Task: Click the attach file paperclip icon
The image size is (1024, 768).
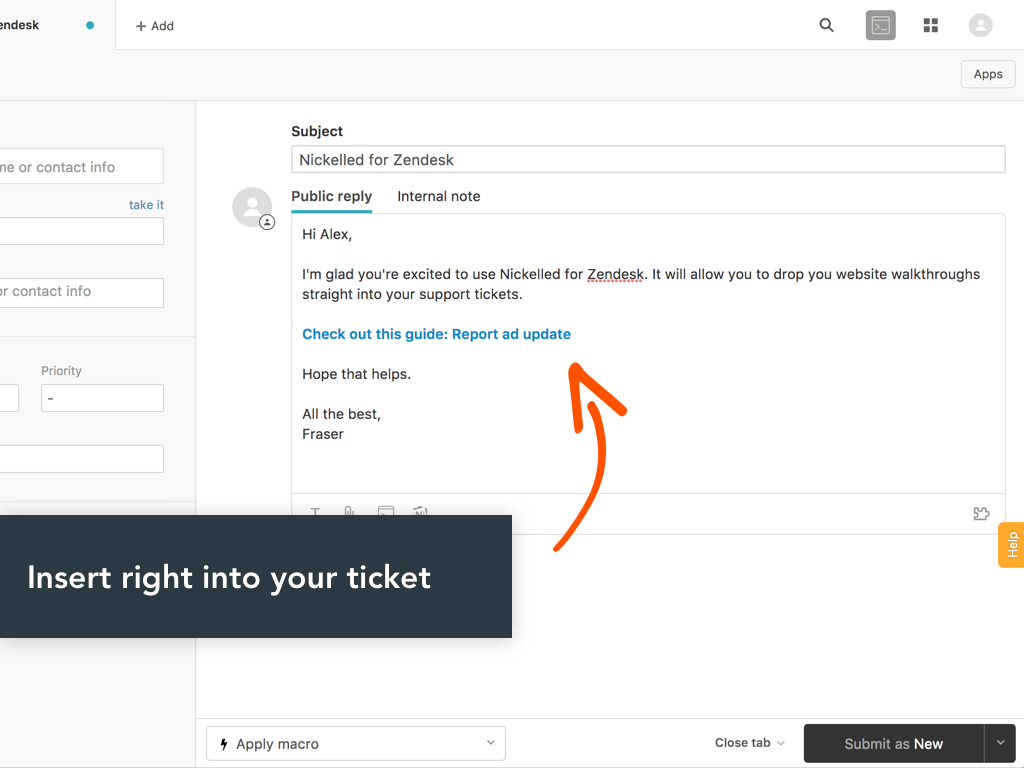Action: (x=349, y=512)
